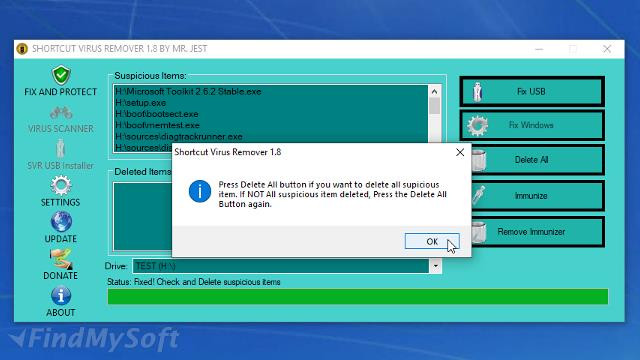
Task: Click the Immunize button
Action: click(x=537, y=196)
